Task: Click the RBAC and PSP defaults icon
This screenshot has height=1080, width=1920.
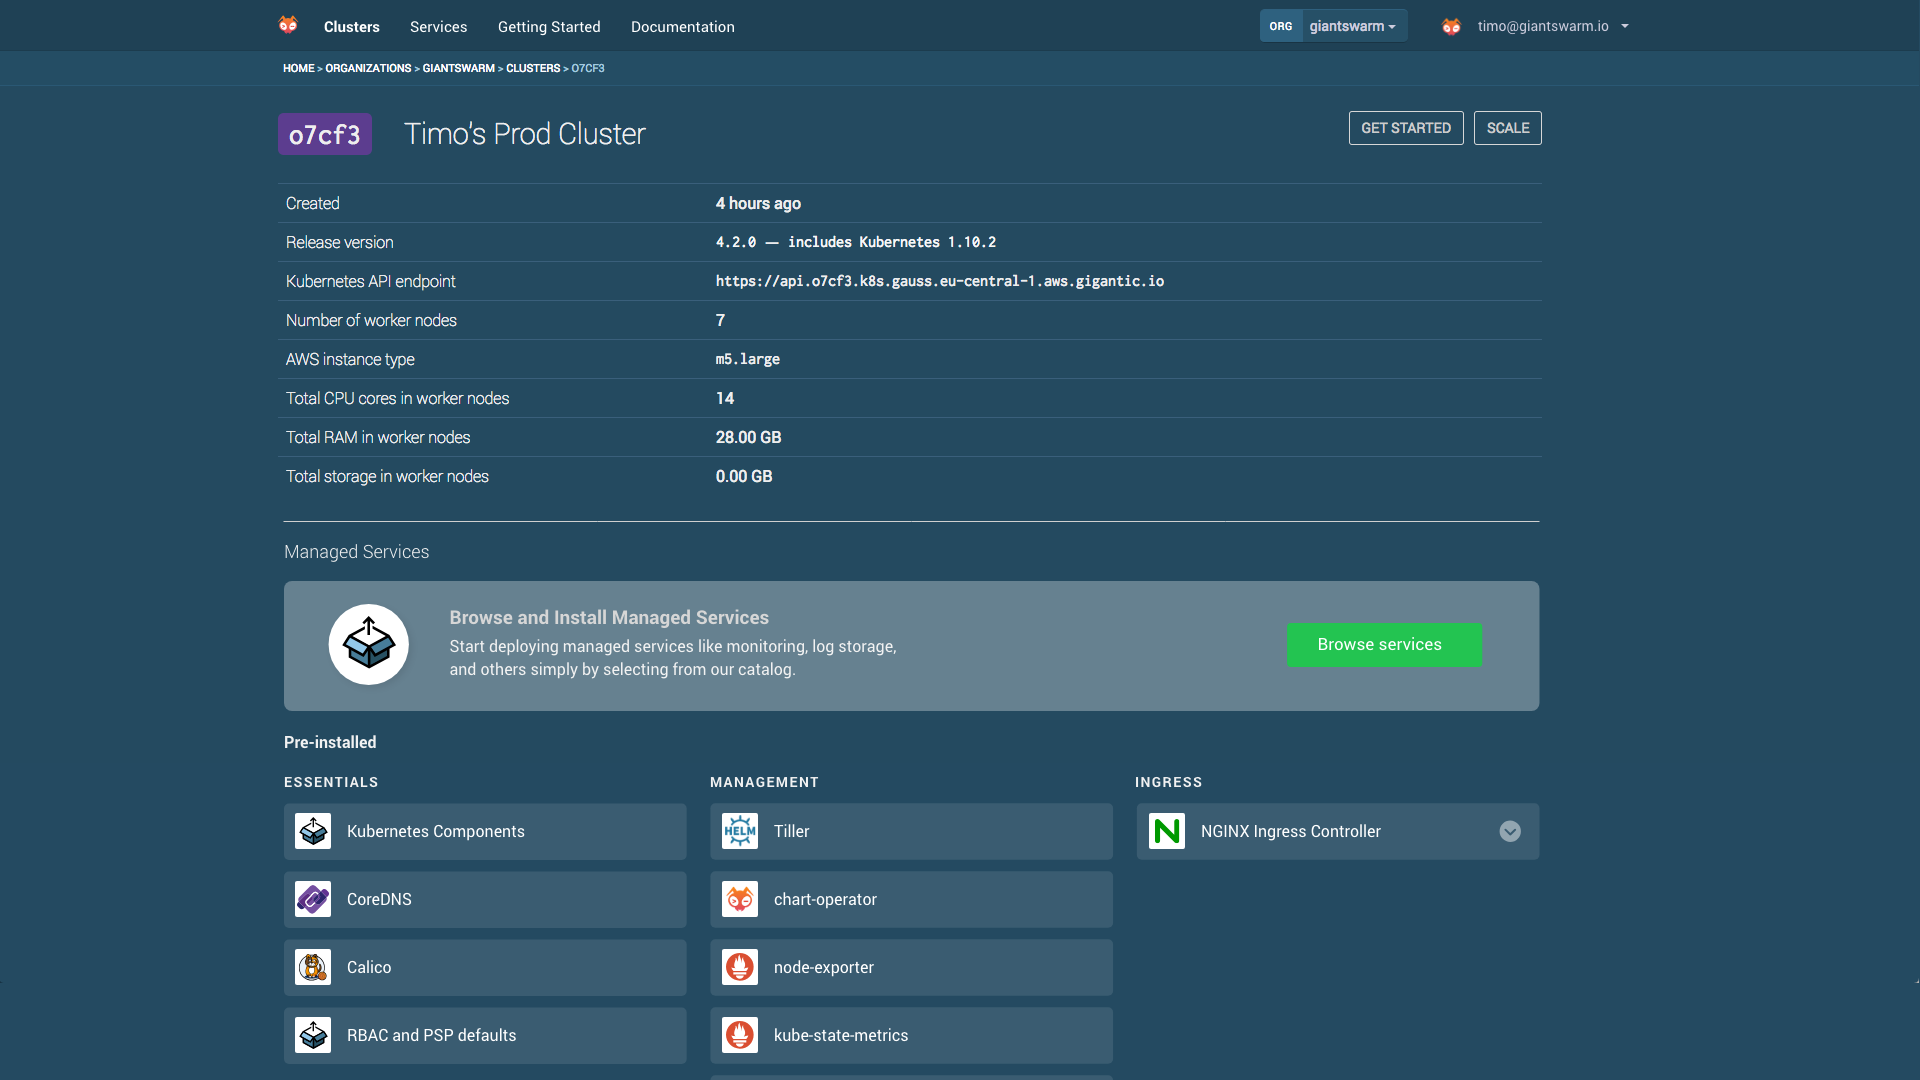Action: (x=313, y=1035)
